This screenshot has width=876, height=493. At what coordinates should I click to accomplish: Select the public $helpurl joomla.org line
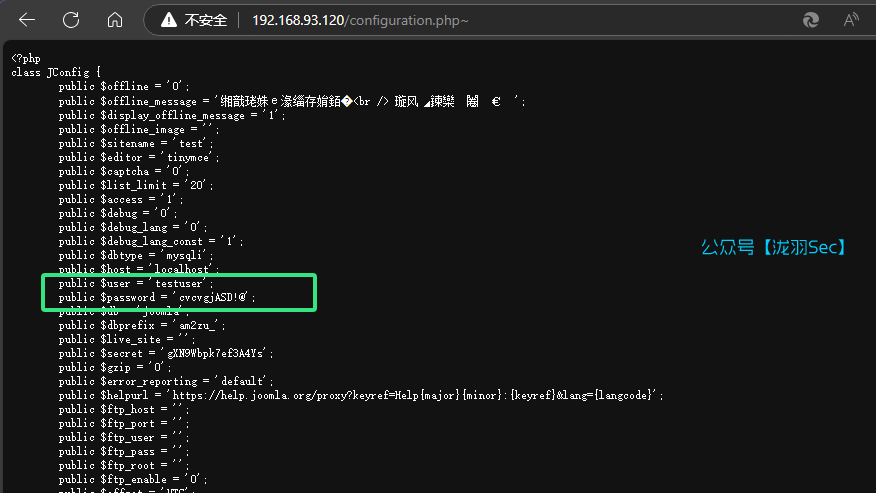[x=361, y=395]
